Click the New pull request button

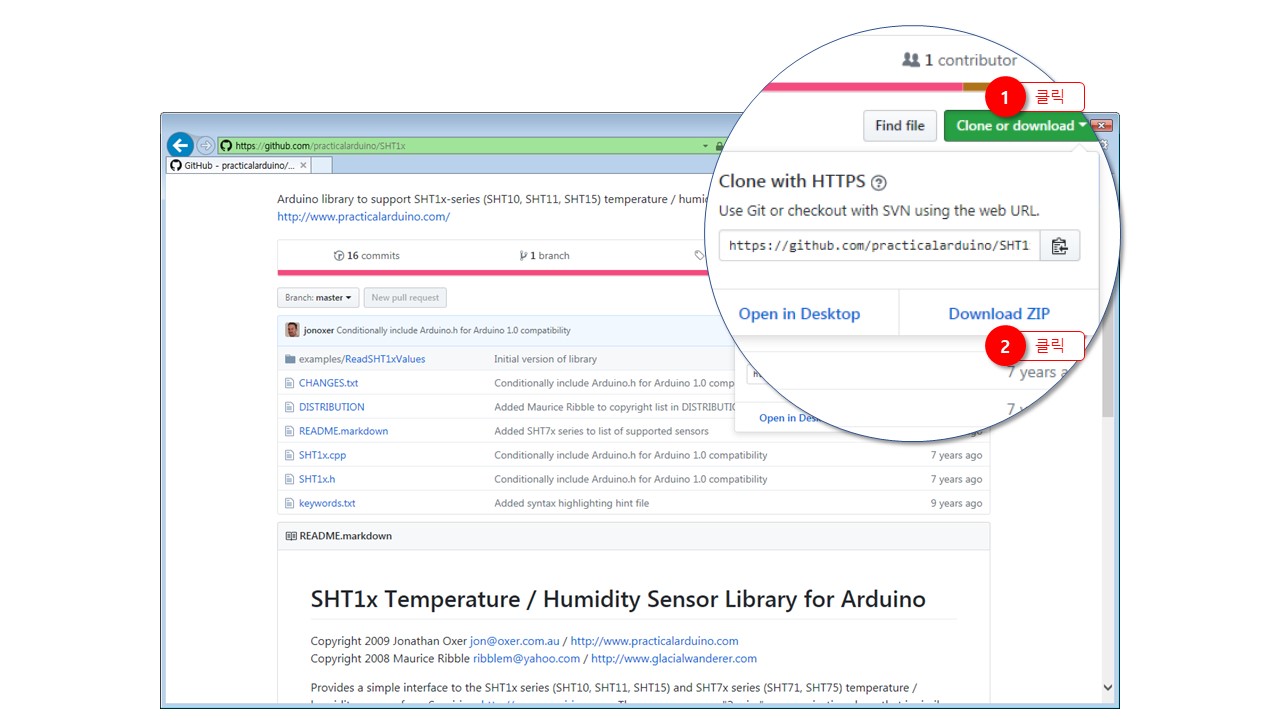click(405, 298)
